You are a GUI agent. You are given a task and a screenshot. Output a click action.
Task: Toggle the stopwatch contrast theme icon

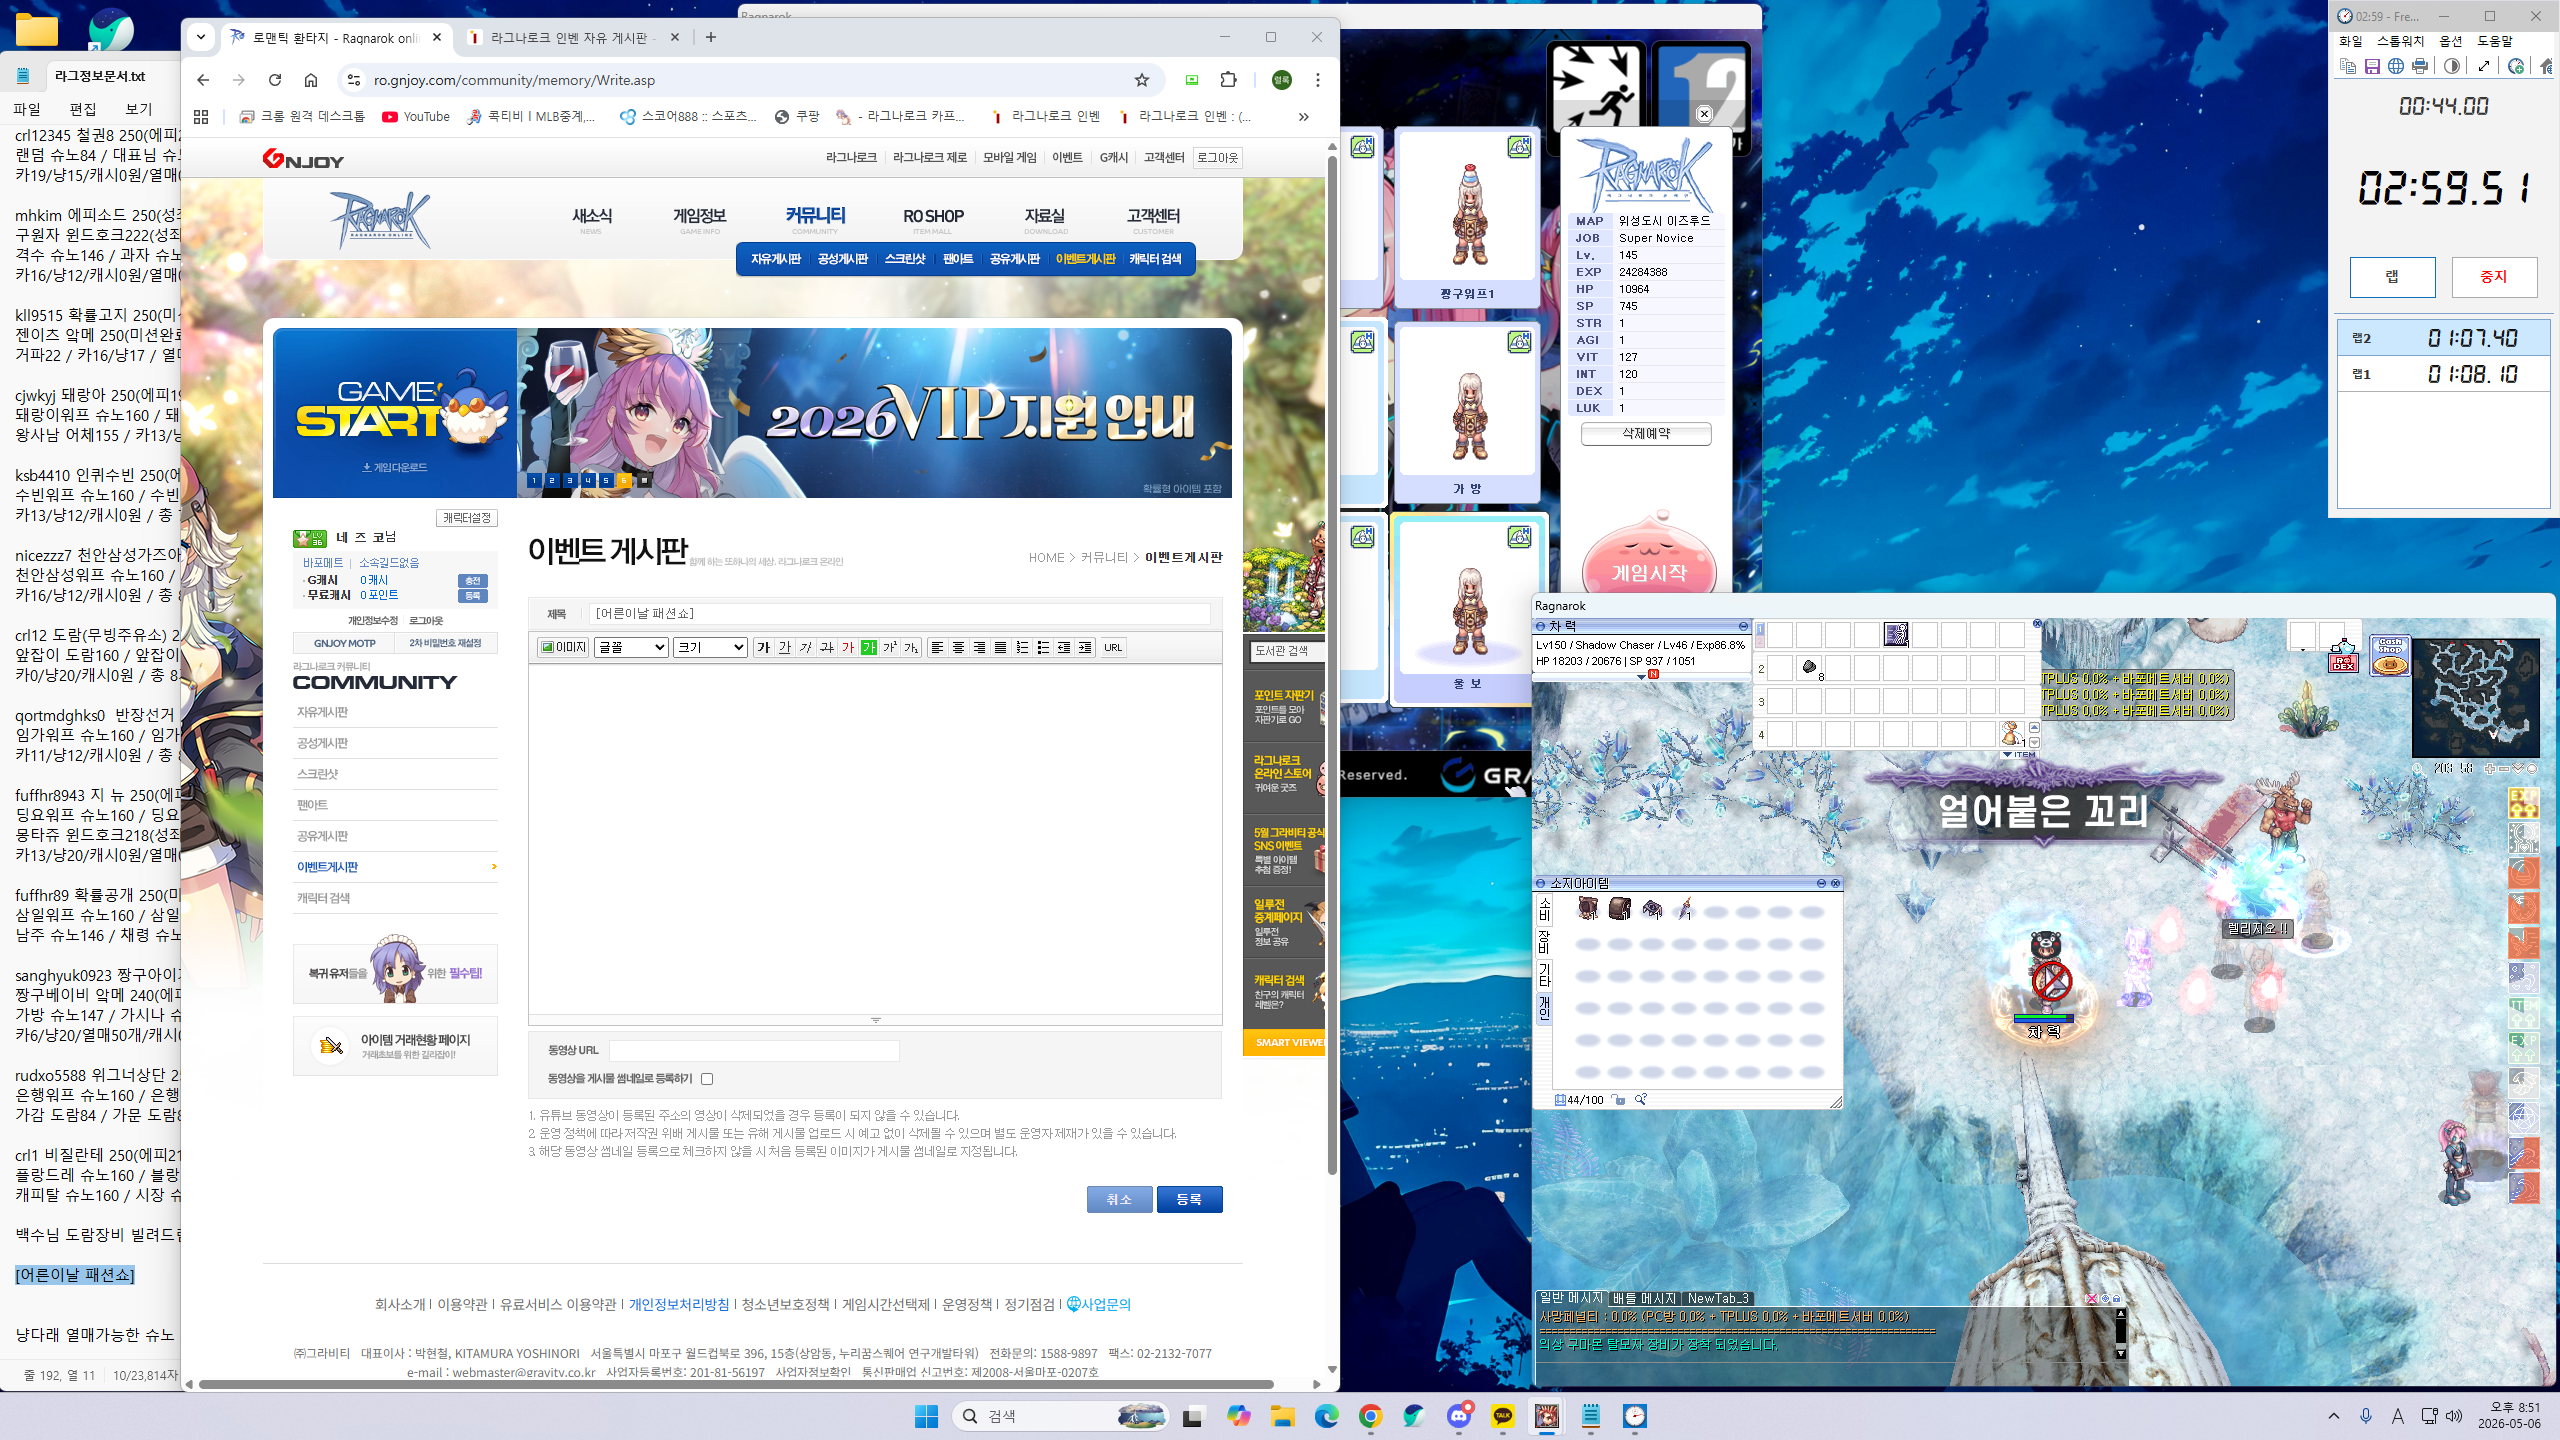2452,66
